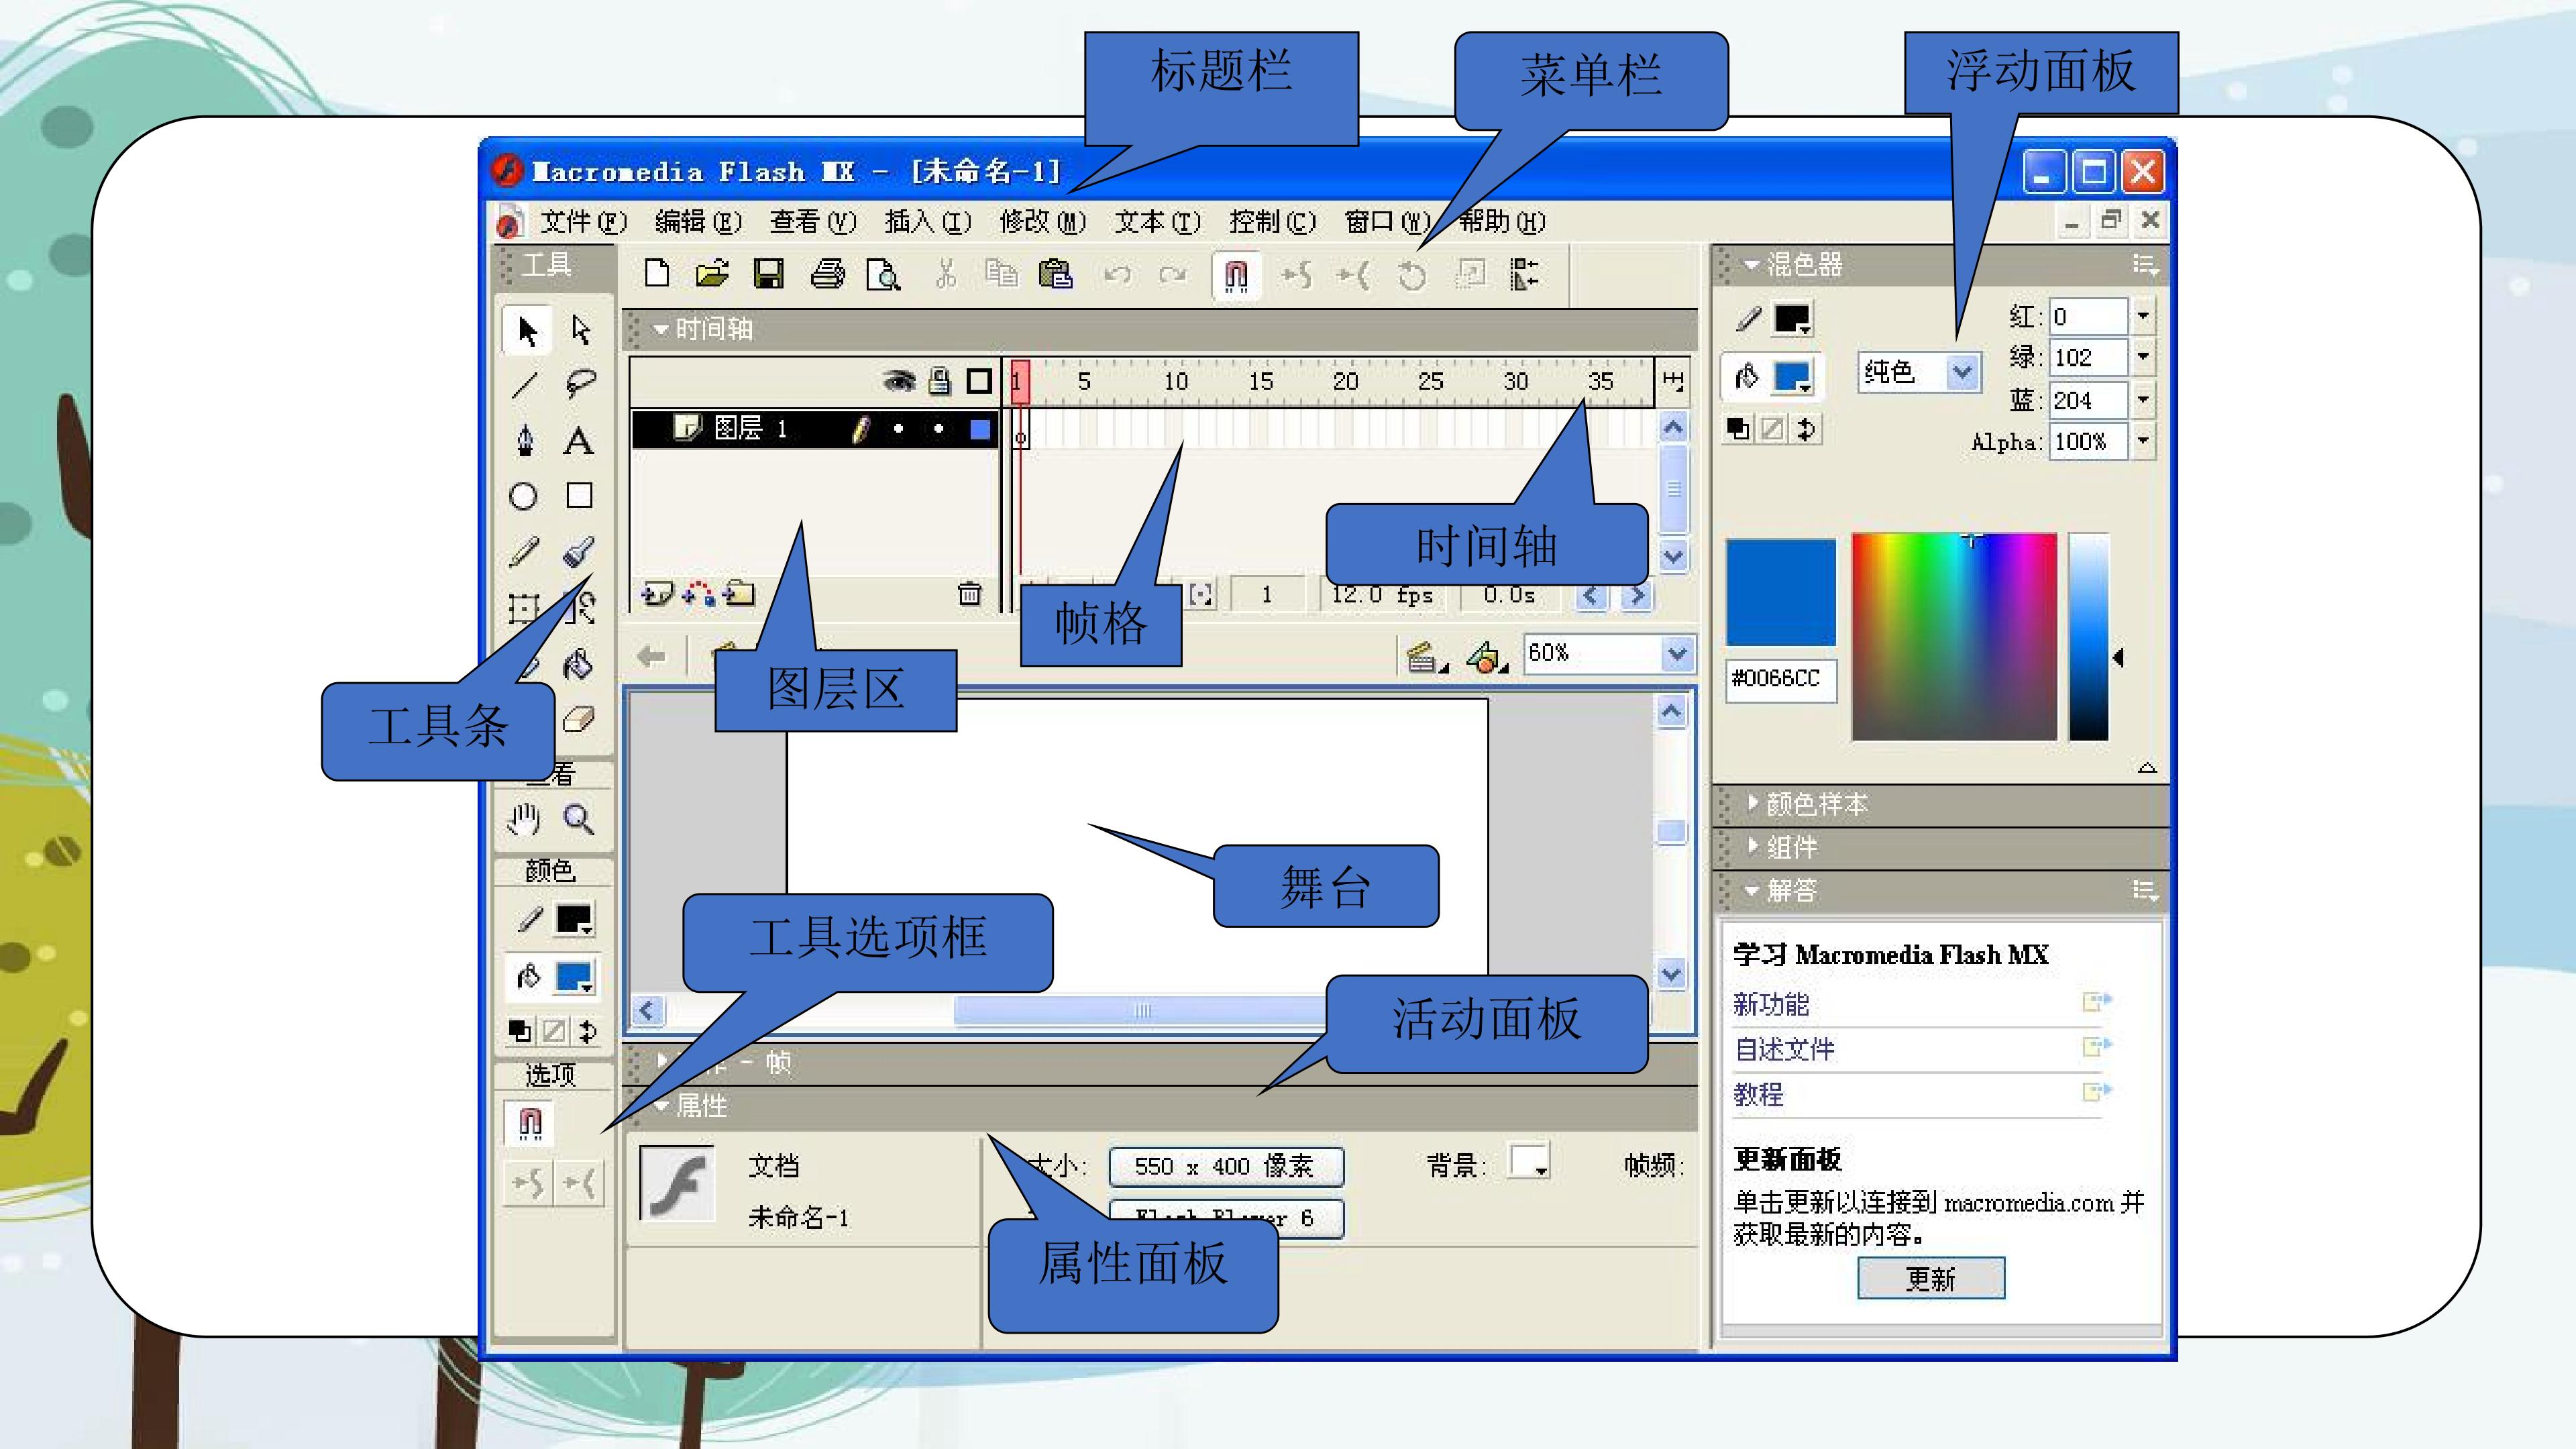This screenshot has height=1449, width=2576.
Task: Select the Zoom magnifier tool
Action: point(578,820)
